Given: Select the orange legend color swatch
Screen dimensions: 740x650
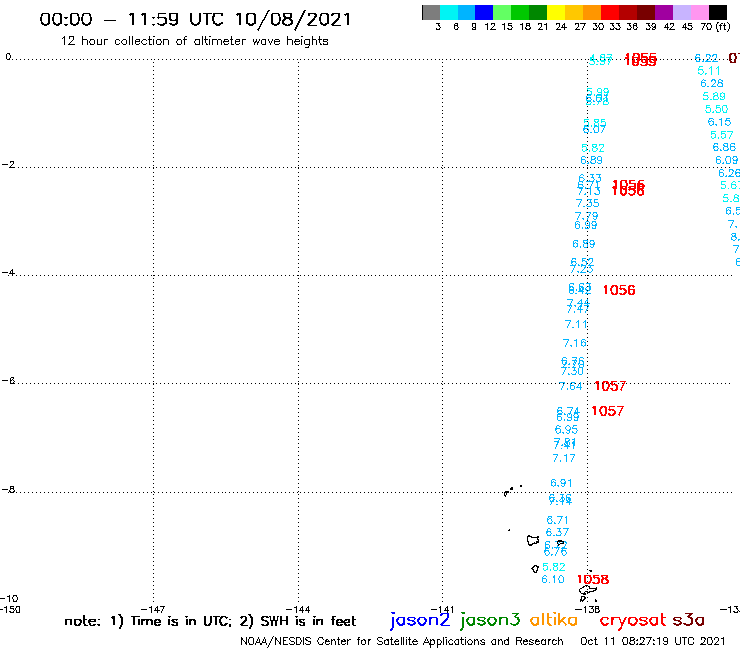Looking at the screenshot, I should tap(592, 12).
